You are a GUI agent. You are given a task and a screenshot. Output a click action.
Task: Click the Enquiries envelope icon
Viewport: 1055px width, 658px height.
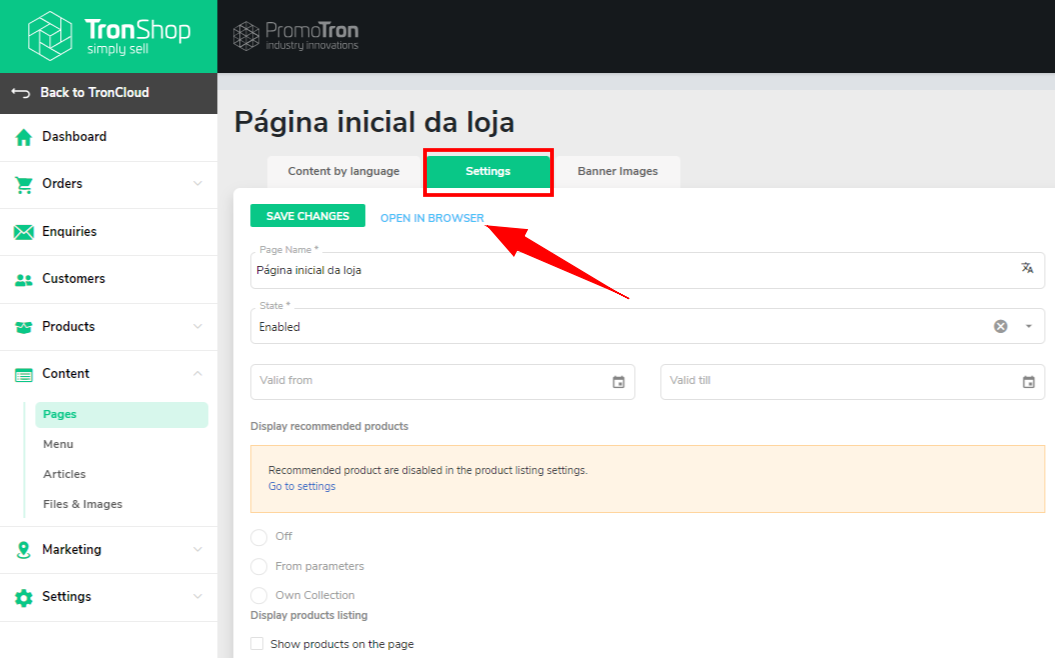tap(24, 232)
